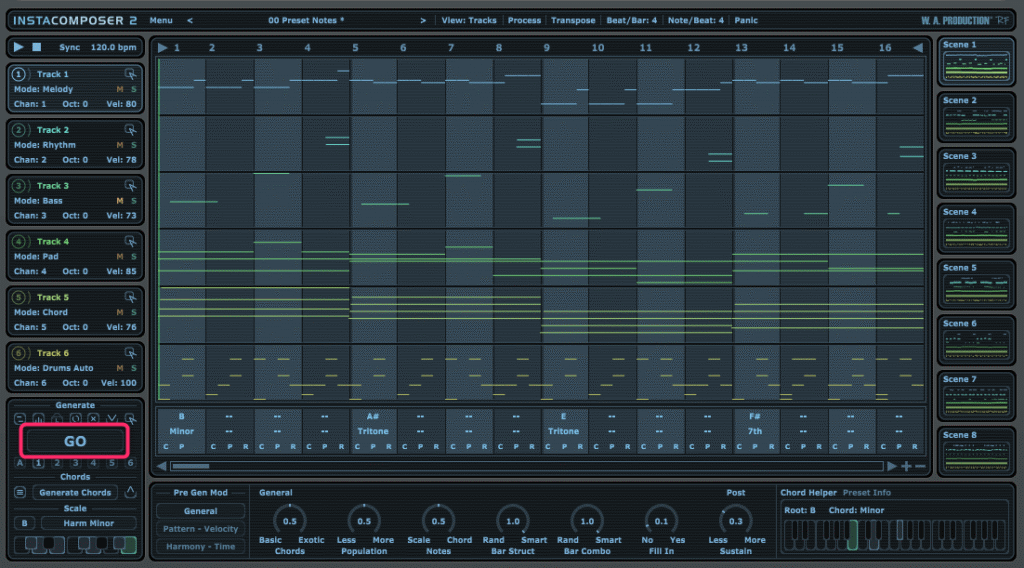Click timeline start marker arrow before bar 1
Image resolution: width=1024 pixels, height=568 pixels.
pos(163,48)
